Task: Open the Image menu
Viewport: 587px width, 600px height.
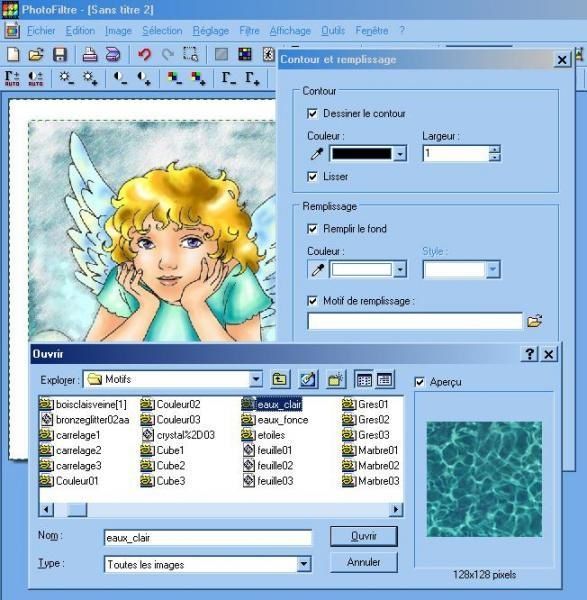Action: click(x=118, y=31)
